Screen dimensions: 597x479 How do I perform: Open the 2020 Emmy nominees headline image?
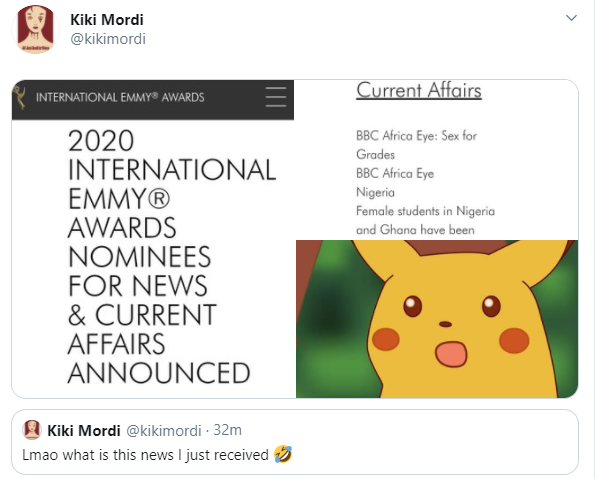[153, 239]
